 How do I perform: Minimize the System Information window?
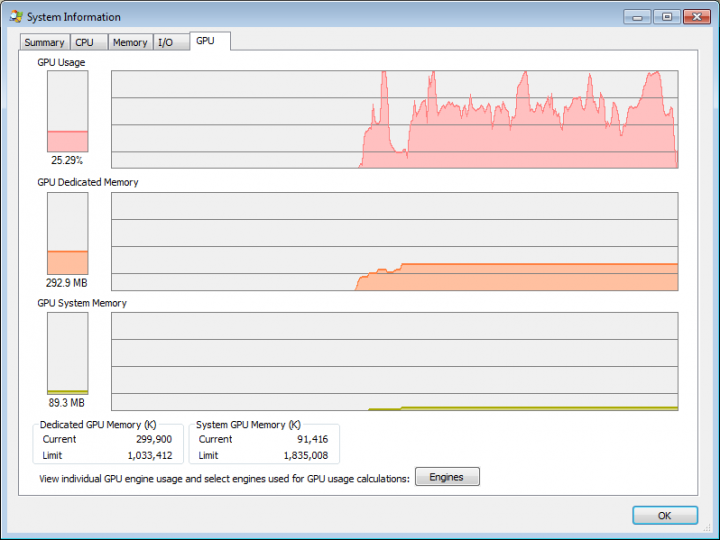pyautogui.click(x=637, y=17)
